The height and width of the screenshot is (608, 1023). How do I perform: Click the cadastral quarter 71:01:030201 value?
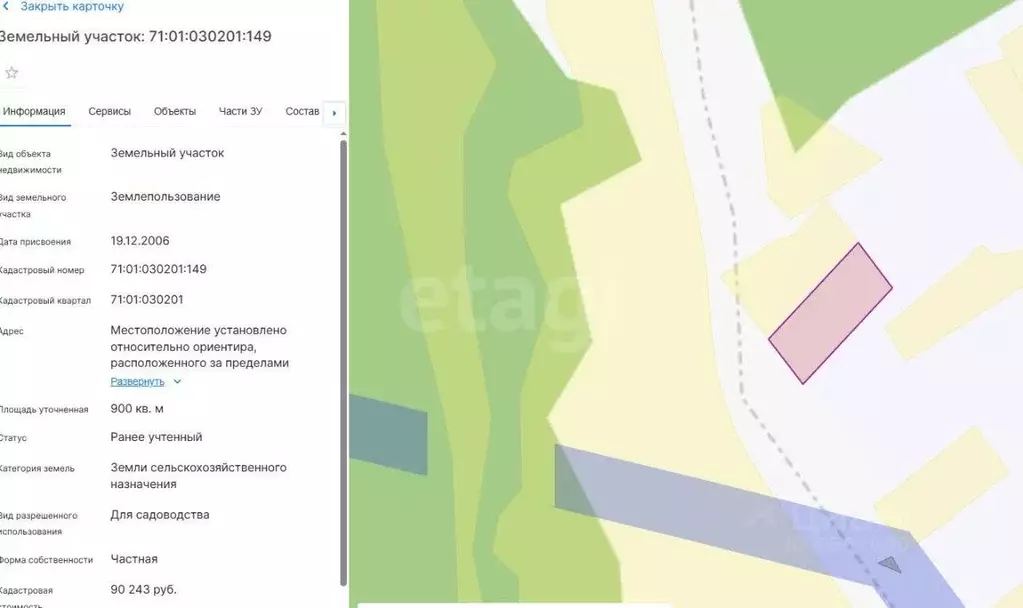[x=147, y=300]
